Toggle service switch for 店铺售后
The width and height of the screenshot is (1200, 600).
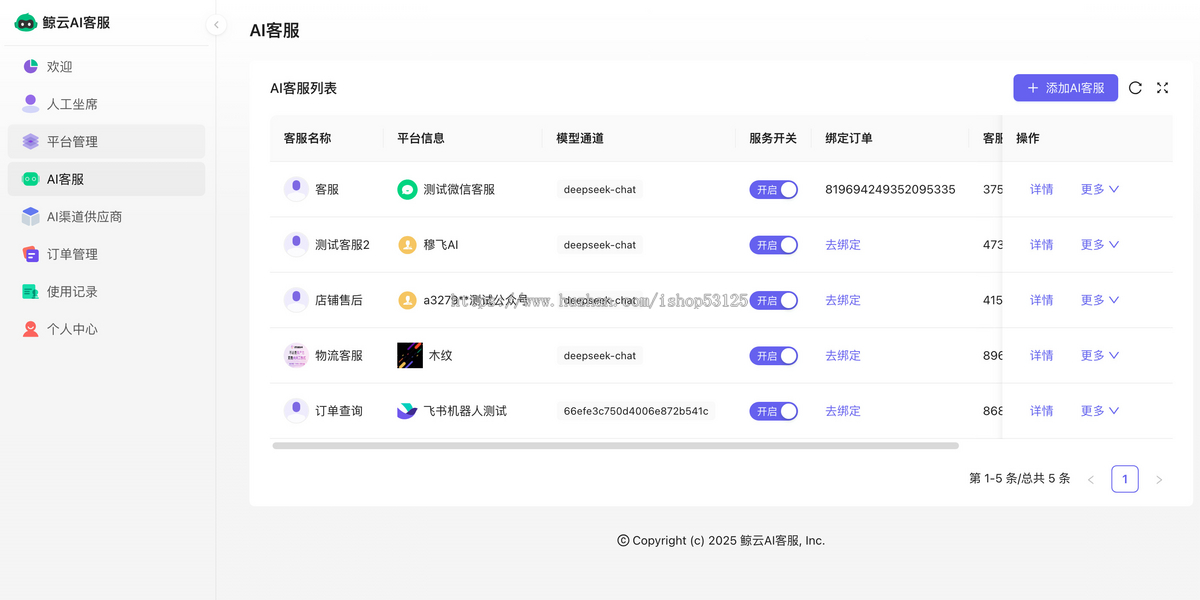pos(774,300)
